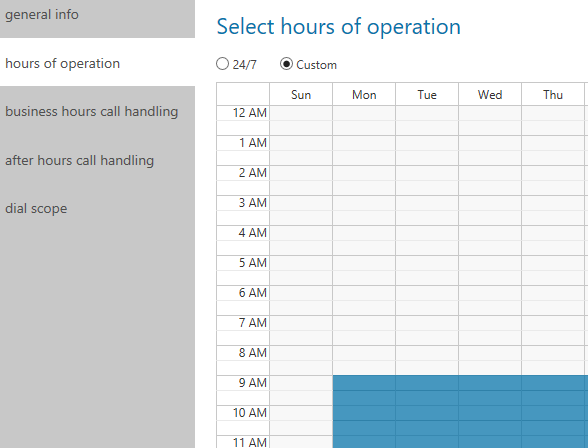Select the Sunday 9 AM cell
The height and width of the screenshot is (448, 588).
(x=301, y=383)
